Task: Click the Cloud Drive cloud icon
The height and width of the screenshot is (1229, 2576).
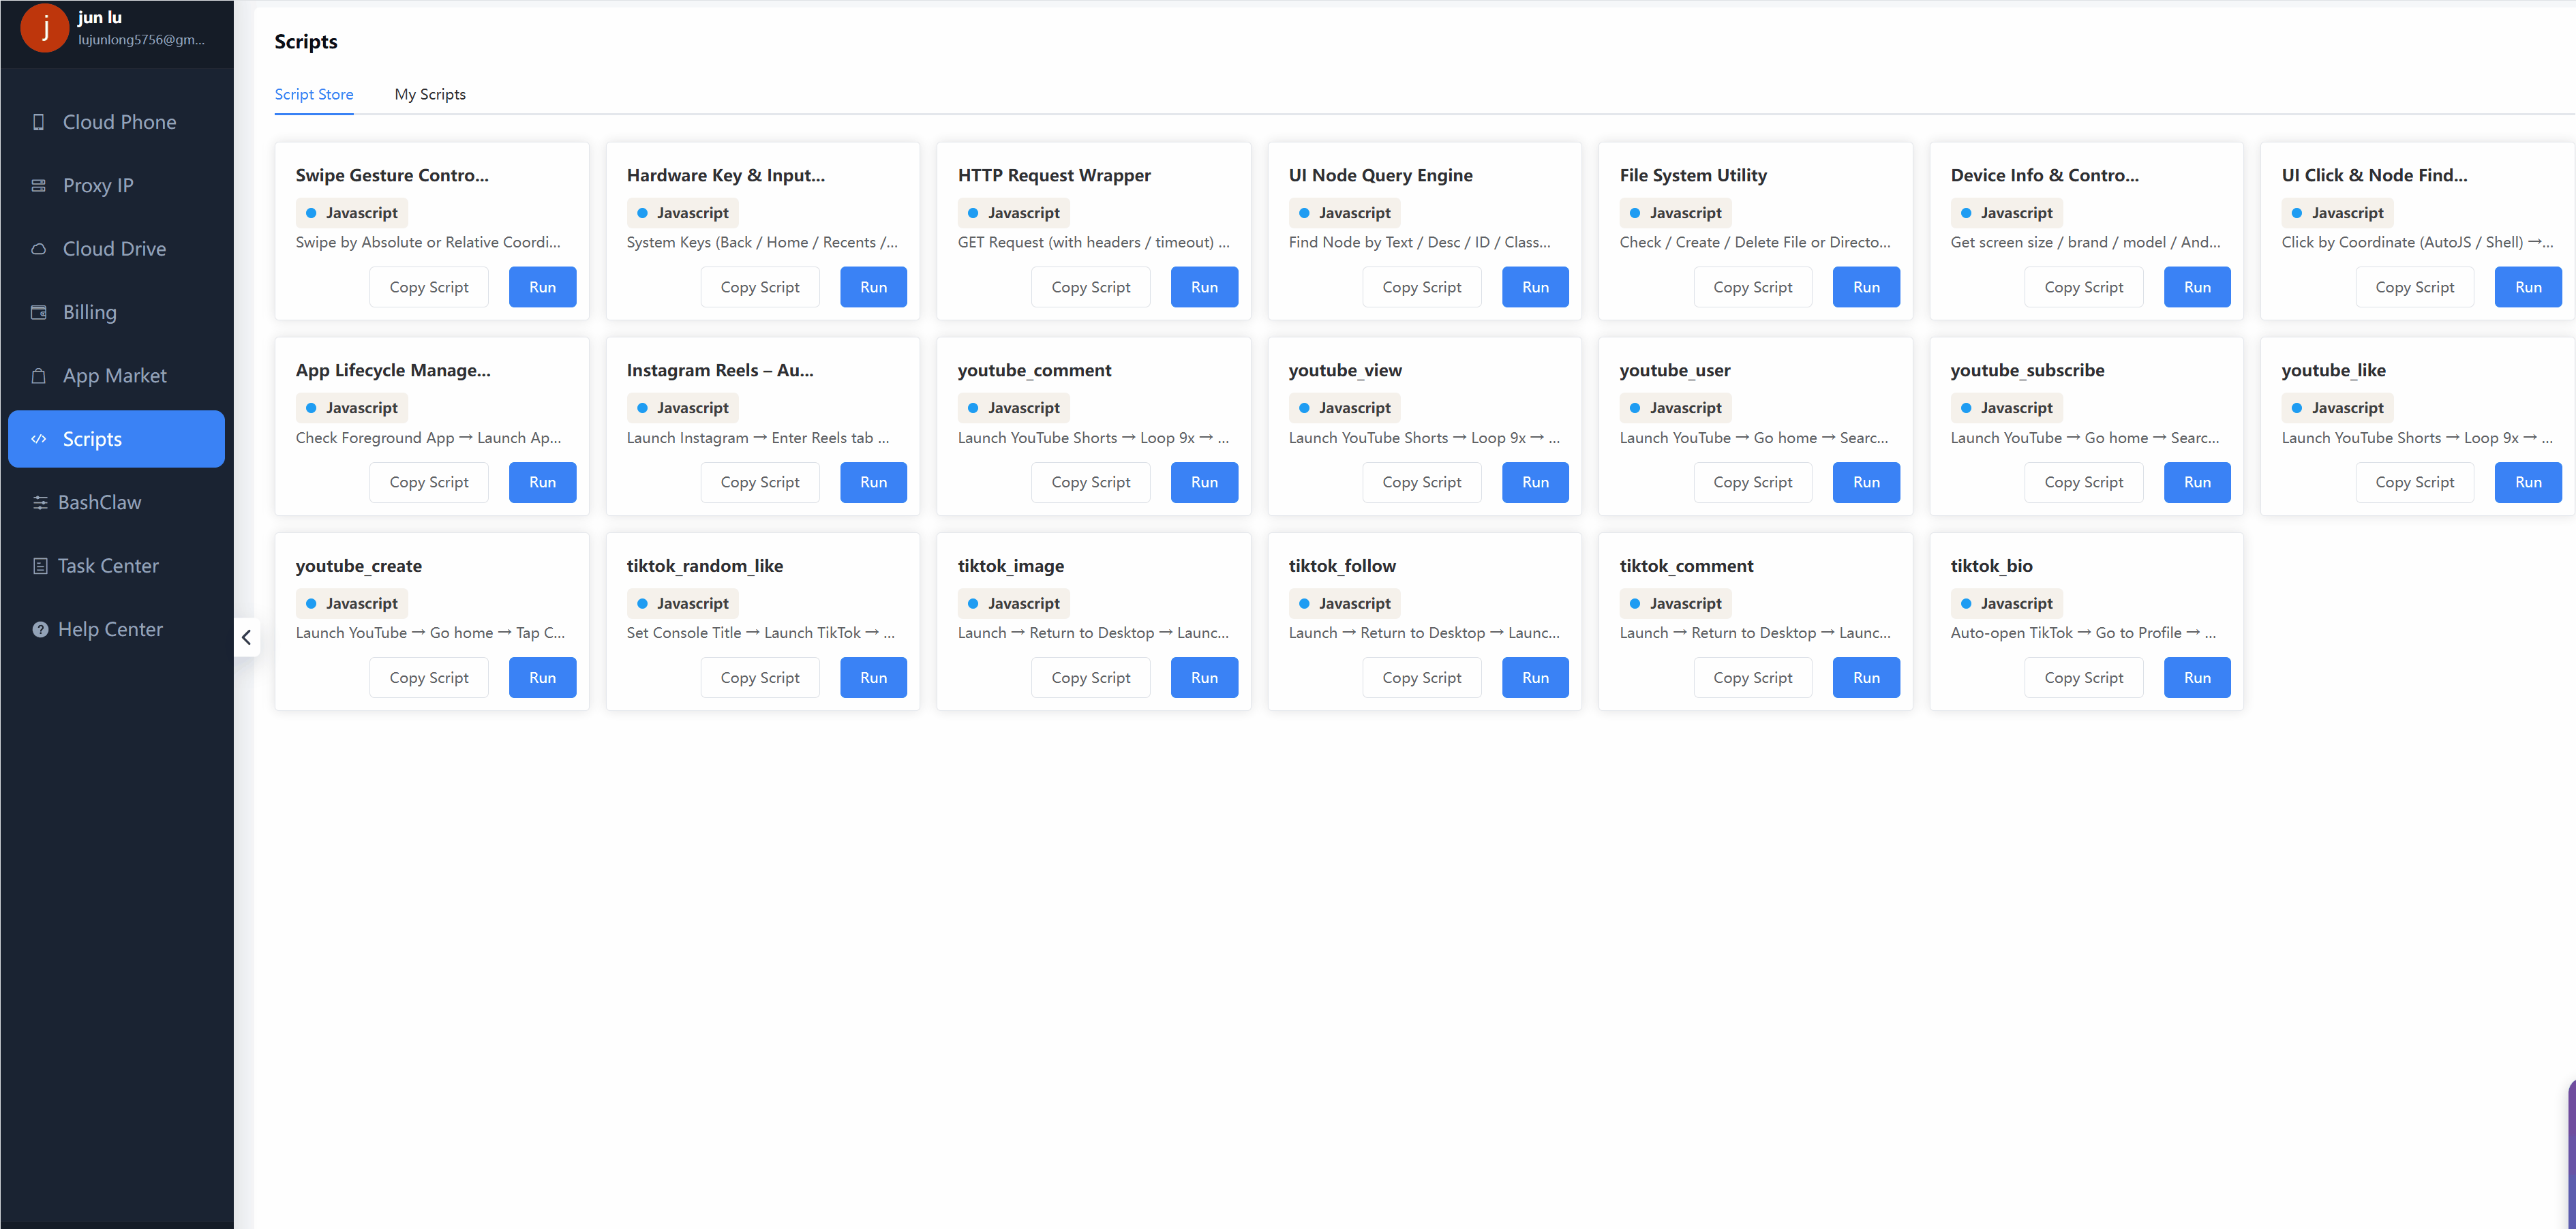Action: [39, 249]
